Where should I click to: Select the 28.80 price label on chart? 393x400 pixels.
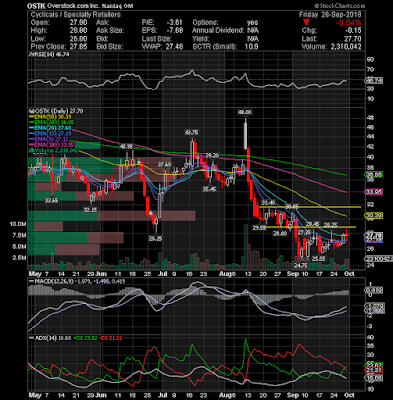click(280, 234)
